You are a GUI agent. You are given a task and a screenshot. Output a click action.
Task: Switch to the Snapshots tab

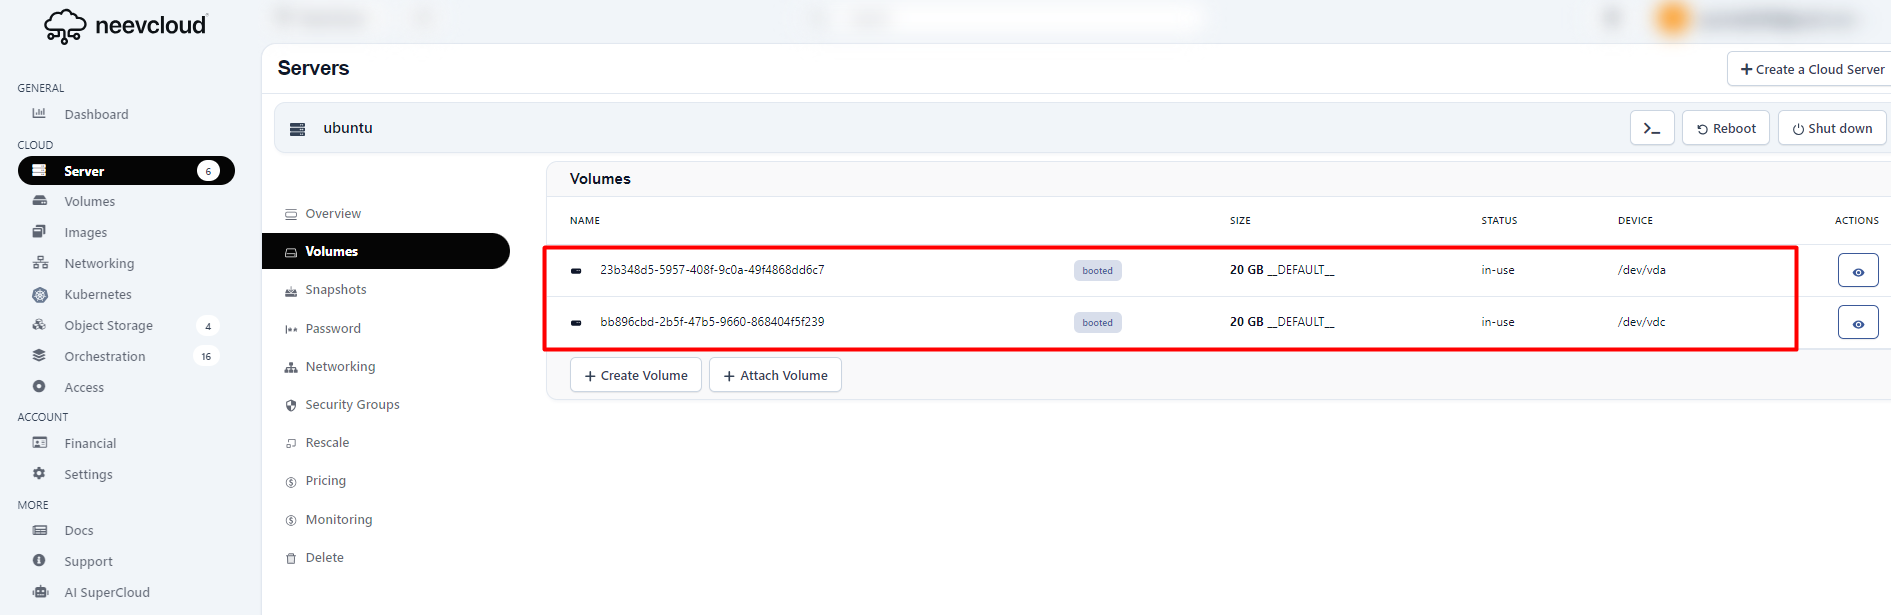pos(335,290)
